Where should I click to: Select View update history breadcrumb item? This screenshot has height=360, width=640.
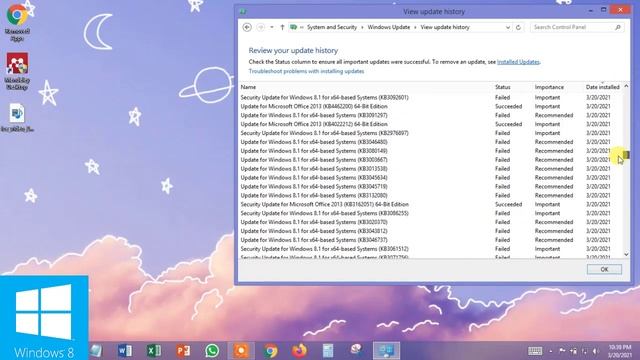click(x=445, y=27)
